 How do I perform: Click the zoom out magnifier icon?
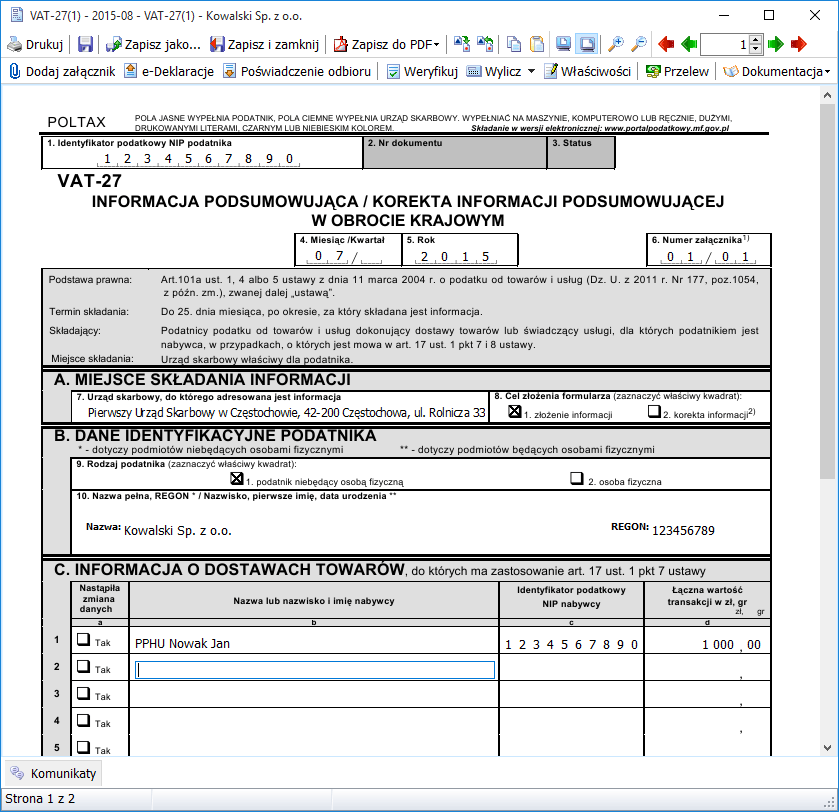tap(639, 44)
